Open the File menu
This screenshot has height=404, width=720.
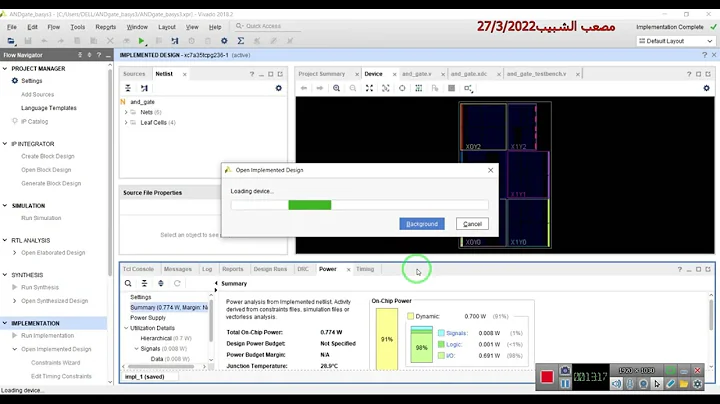coord(12,27)
